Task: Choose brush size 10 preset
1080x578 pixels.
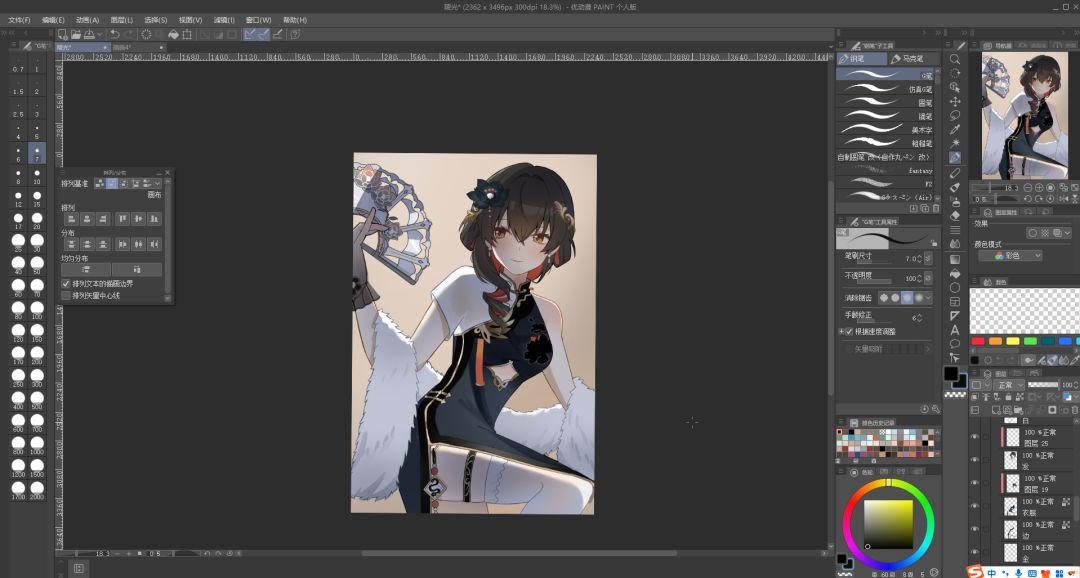Action: click(37, 176)
